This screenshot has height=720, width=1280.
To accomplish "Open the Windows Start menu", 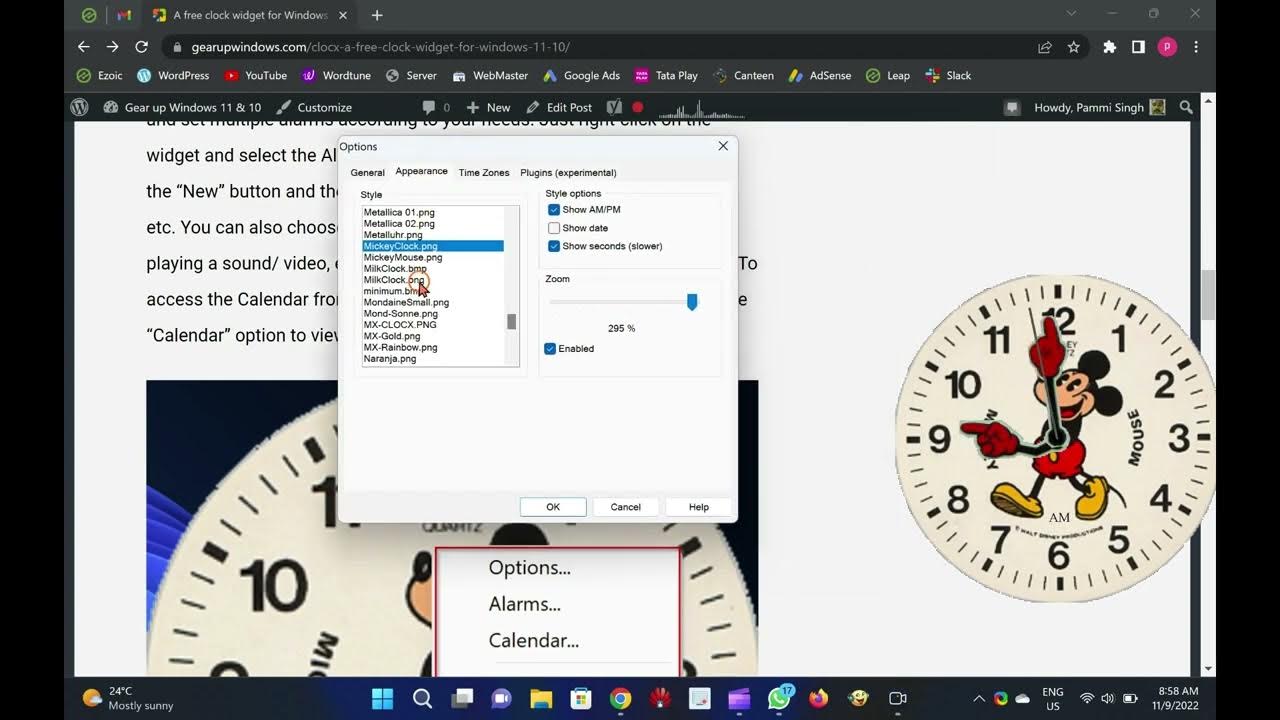I will (382, 698).
